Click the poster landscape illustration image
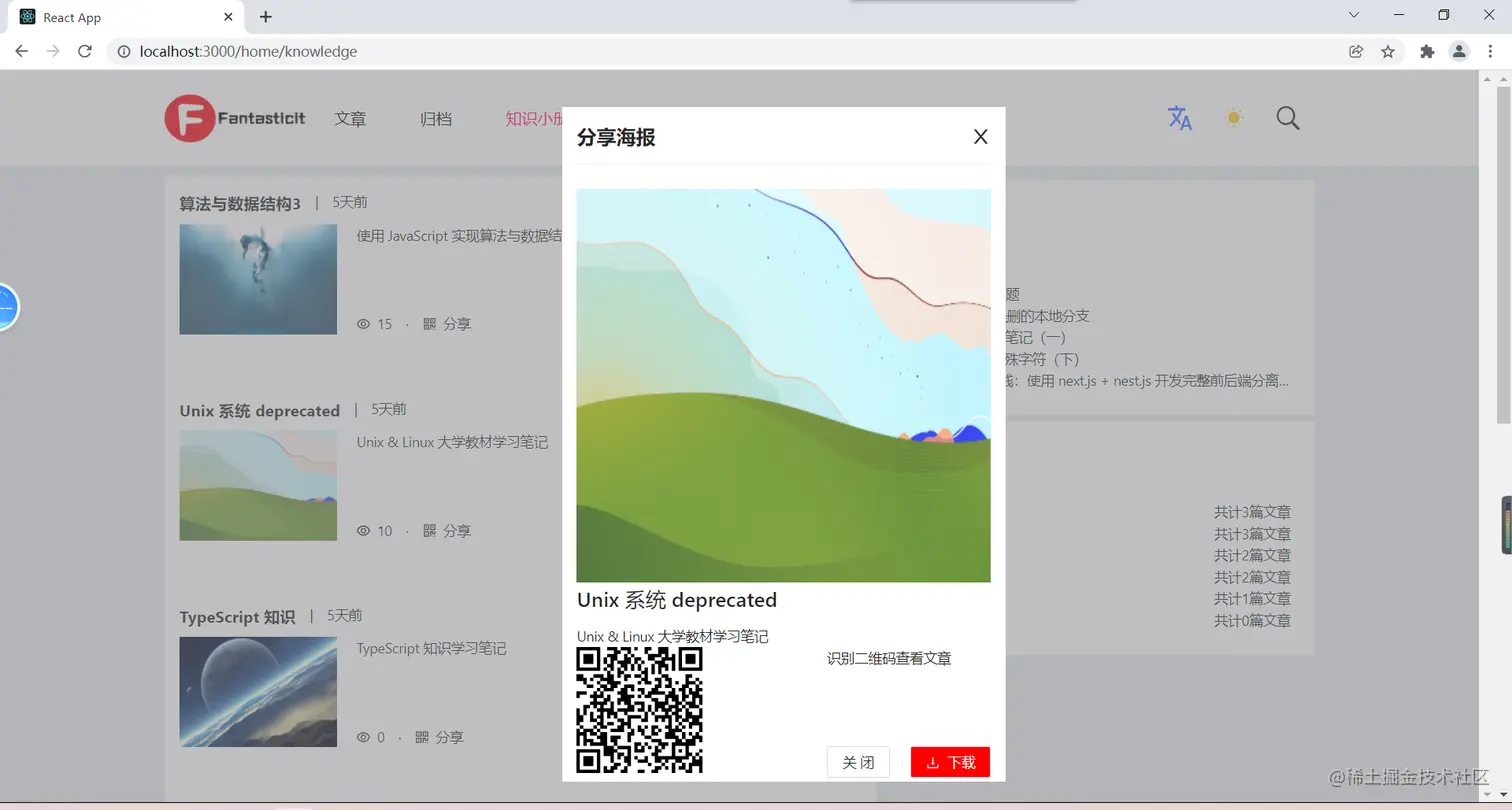The image size is (1512, 810). click(784, 385)
